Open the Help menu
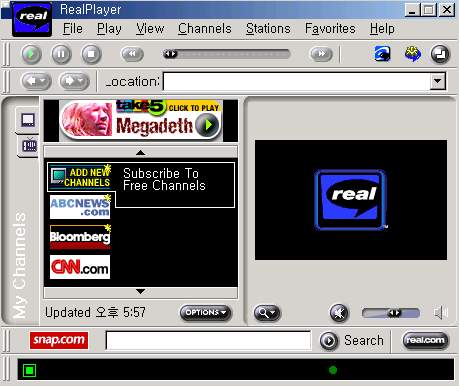The image size is (459, 386). click(382, 29)
